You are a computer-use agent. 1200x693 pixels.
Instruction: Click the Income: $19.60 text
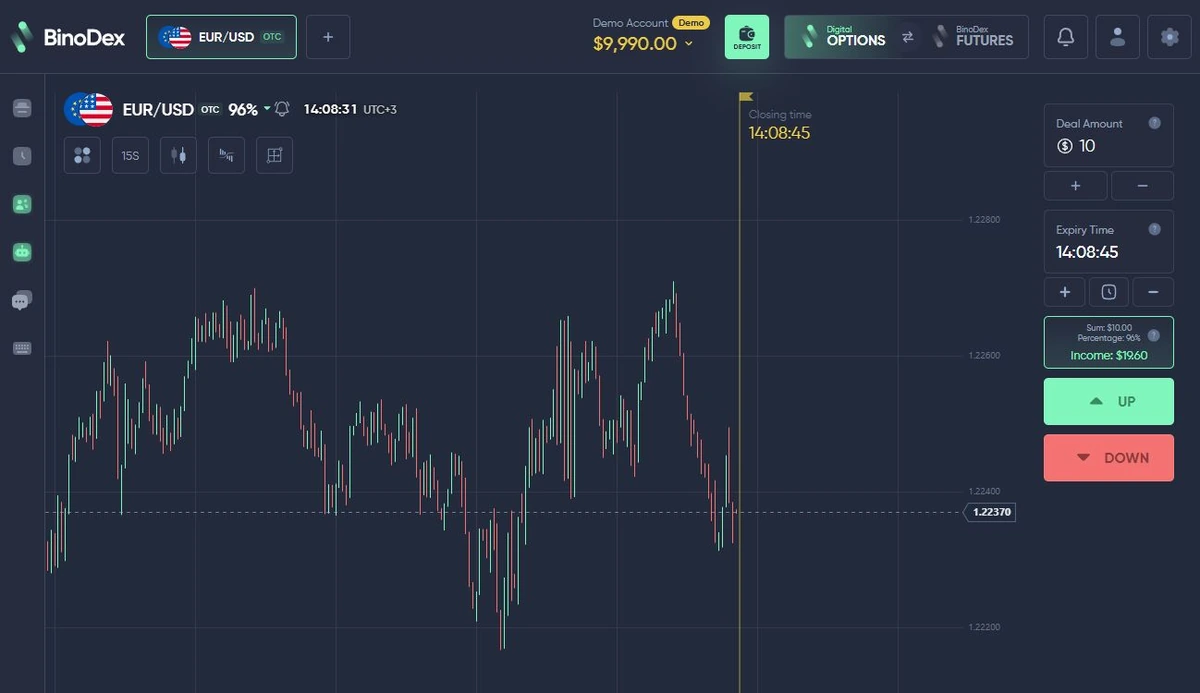[x=1108, y=355]
